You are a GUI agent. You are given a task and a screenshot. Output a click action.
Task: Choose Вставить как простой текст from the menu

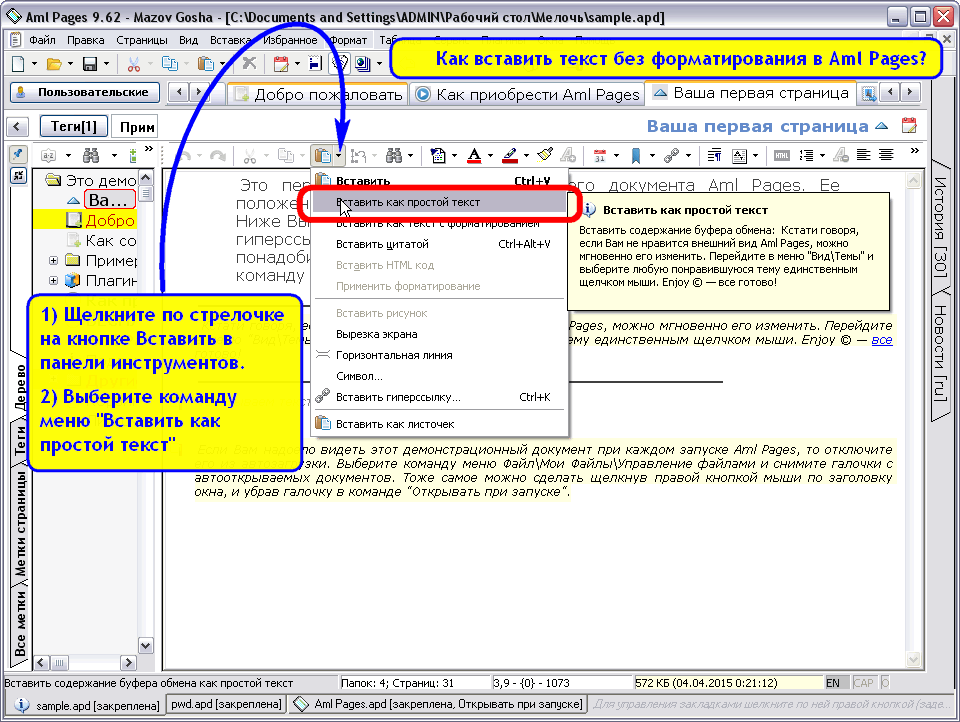pyautogui.click(x=438, y=202)
